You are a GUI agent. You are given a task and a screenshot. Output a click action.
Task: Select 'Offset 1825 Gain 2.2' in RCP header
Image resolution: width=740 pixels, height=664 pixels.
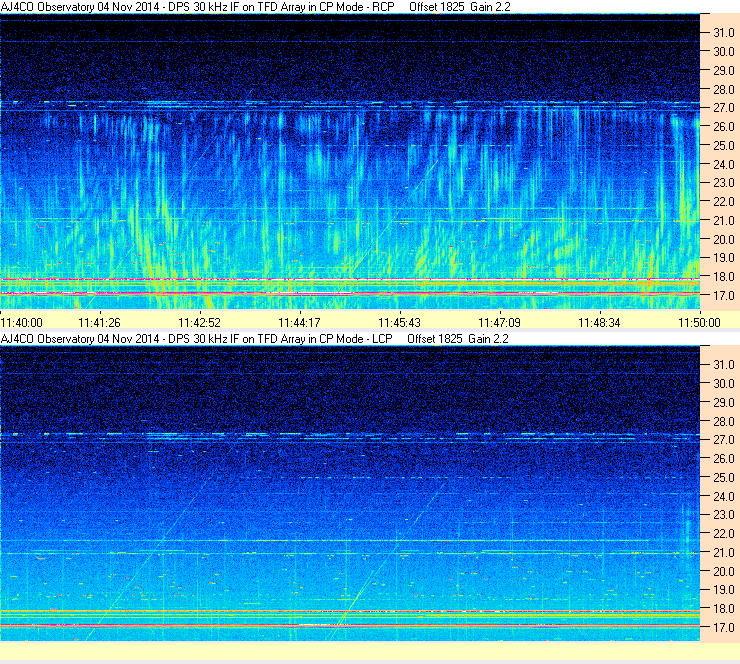coord(460,7)
